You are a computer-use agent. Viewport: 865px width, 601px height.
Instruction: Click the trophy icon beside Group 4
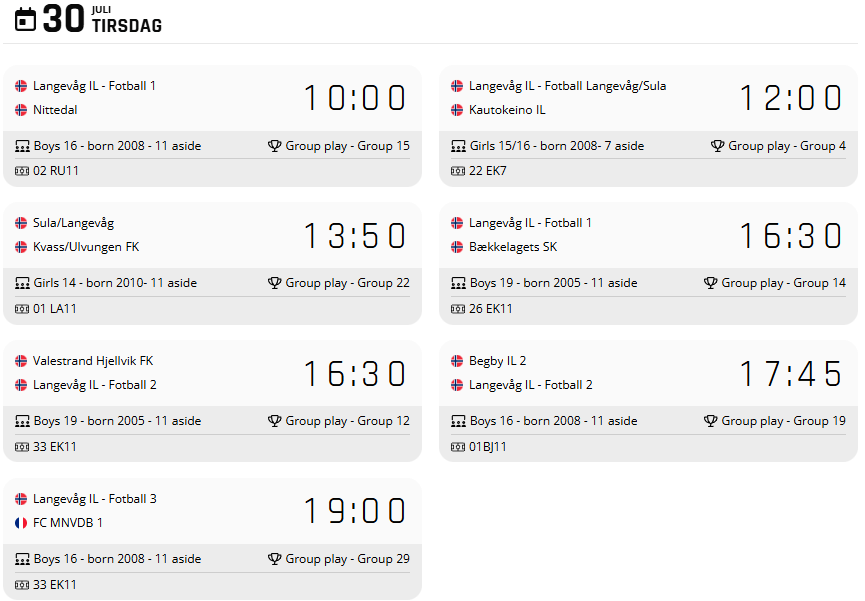[x=718, y=146]
